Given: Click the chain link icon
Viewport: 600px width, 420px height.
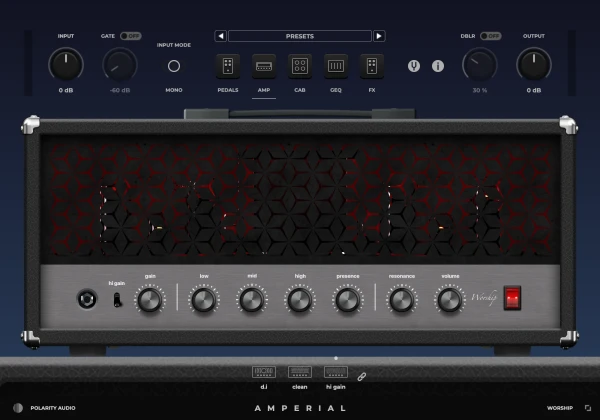Looking at the screenshot, I should point(362,377).
